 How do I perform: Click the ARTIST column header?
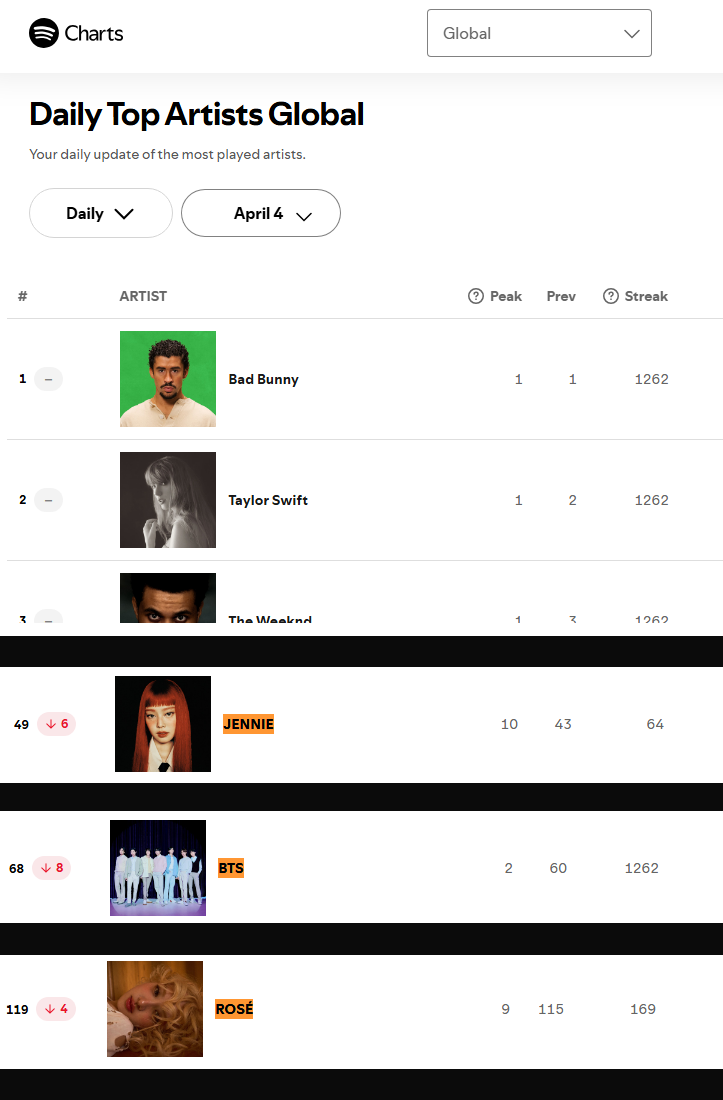pyautogui.click(x=143, y=296)
